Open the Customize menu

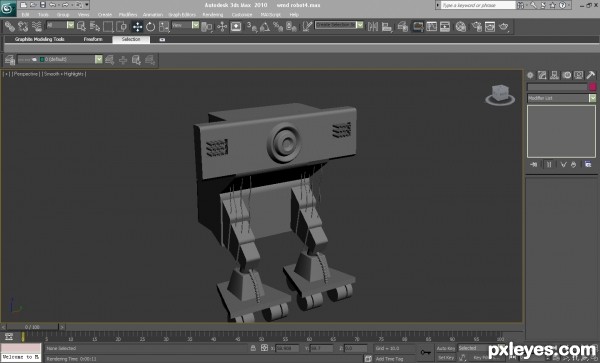(x=242, y=15)
